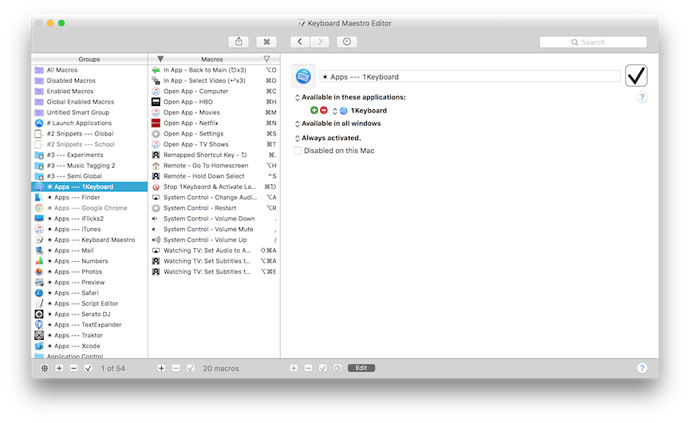690x423 pixels.
Task: Check 'Disabled on this Mac' checkbox
Action: 298,151
